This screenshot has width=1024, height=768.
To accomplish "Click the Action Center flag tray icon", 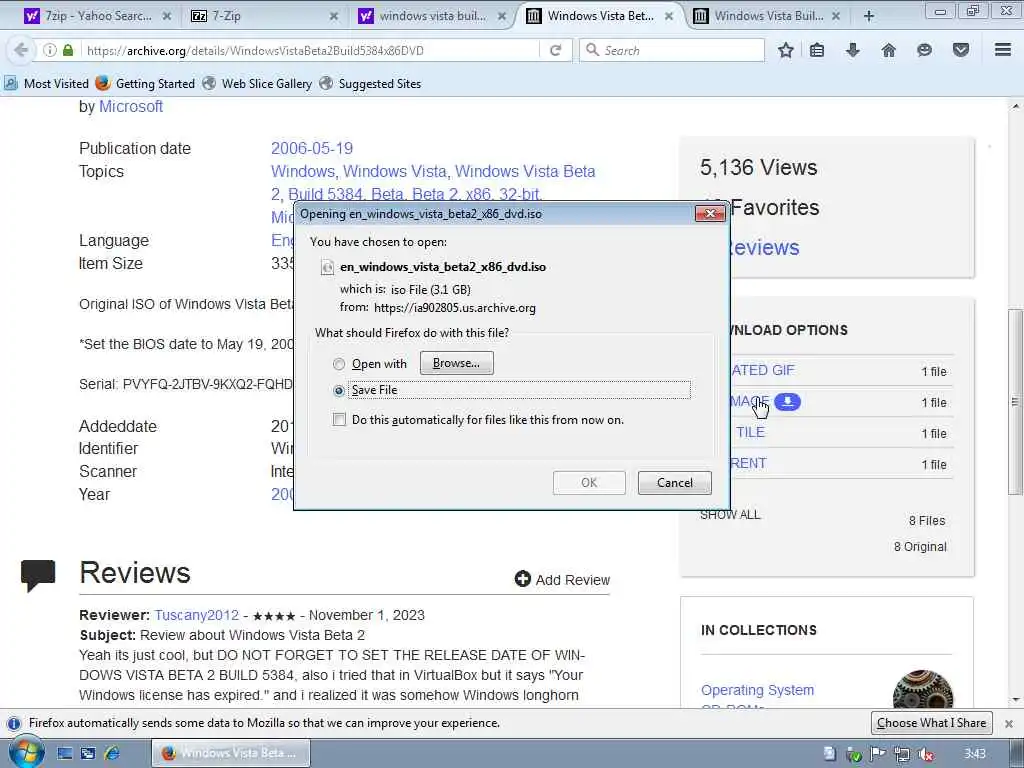I will coord(878,754).
